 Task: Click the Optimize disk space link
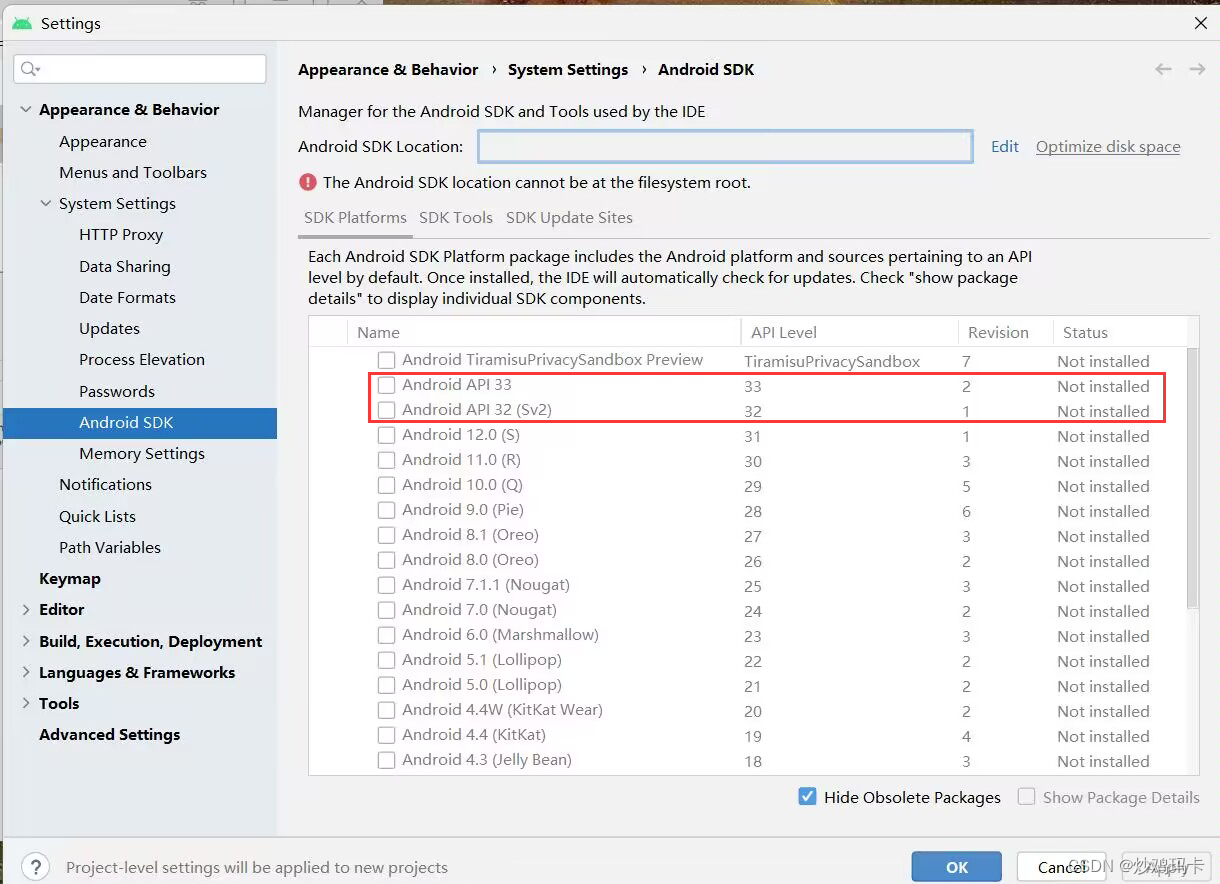pos(1108,146)
